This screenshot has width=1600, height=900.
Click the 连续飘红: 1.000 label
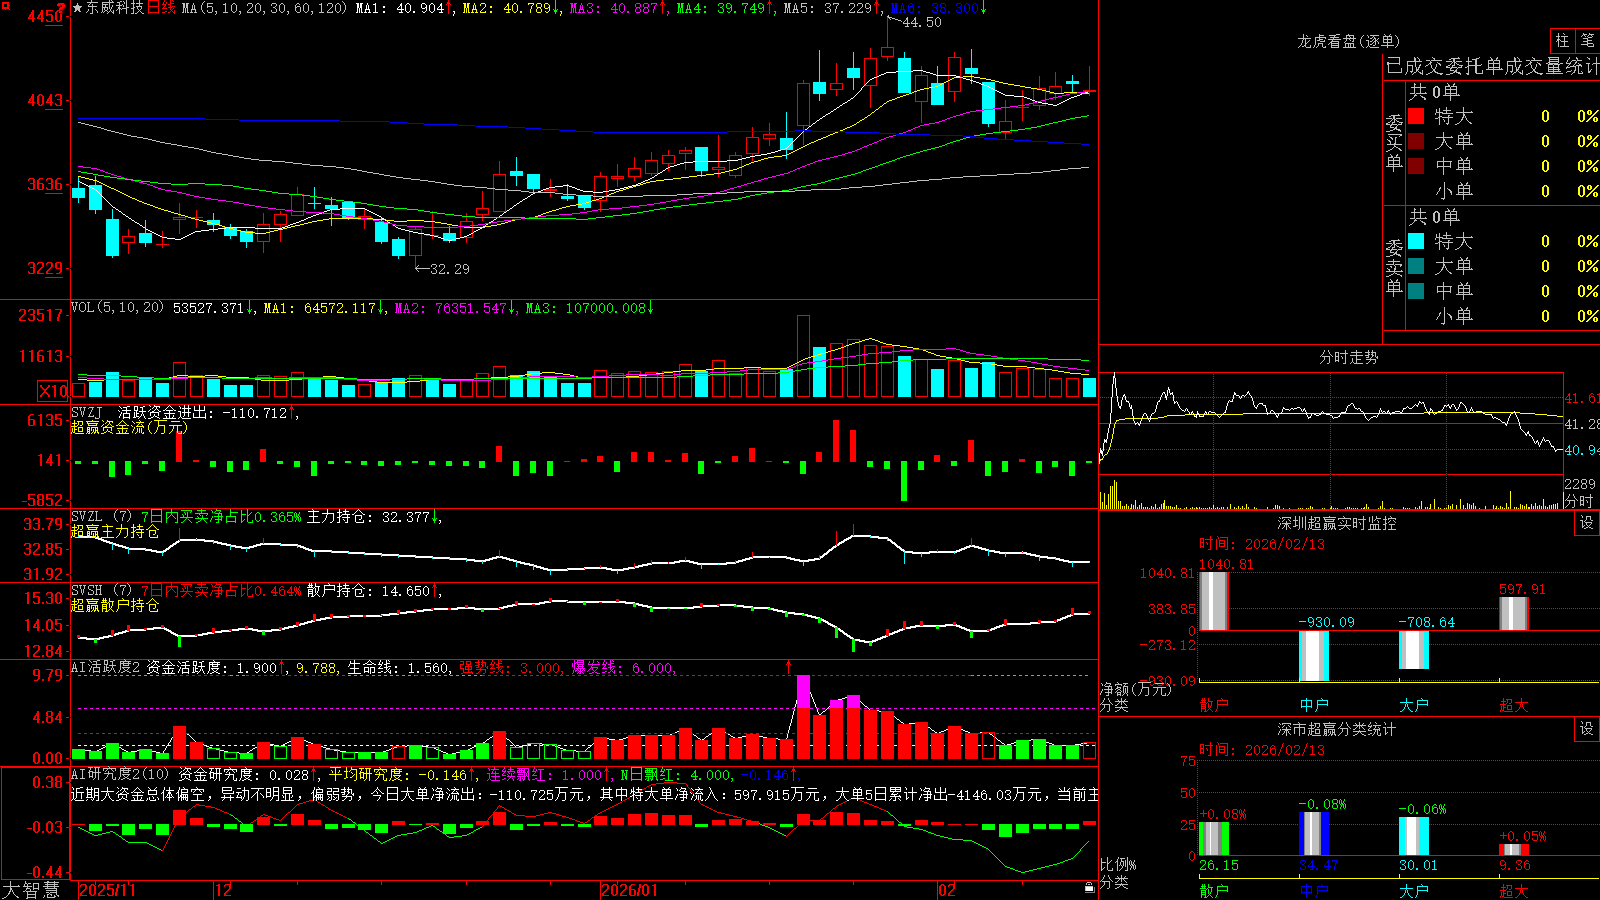click(548, 774)
